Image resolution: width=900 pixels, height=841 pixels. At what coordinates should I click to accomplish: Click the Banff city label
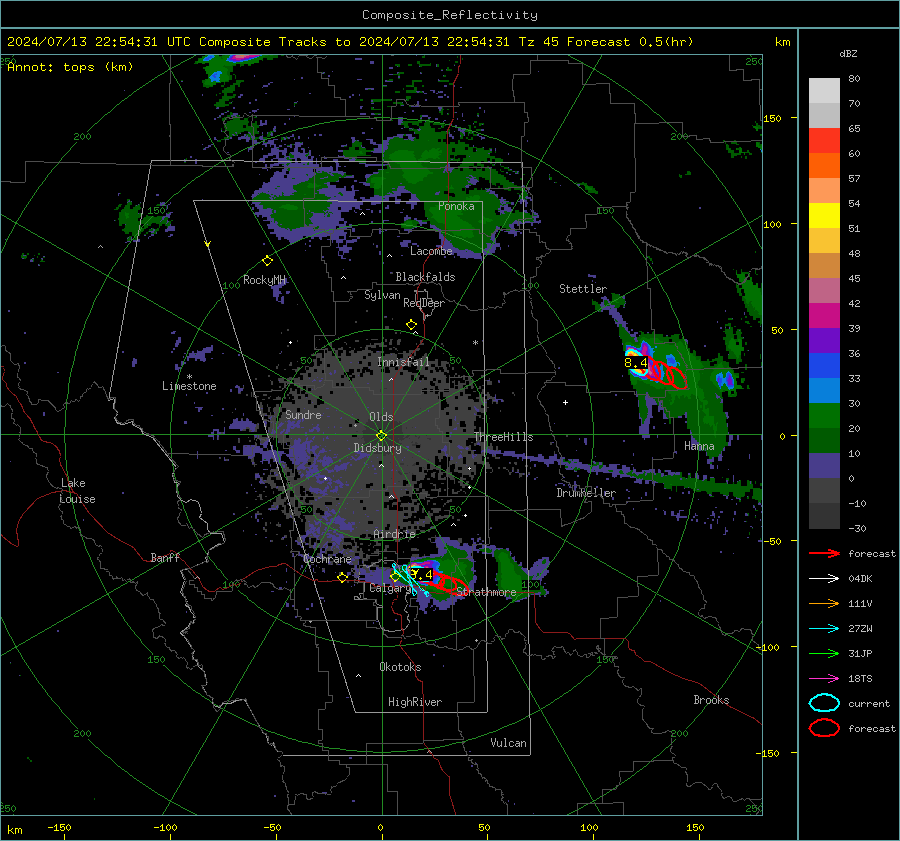click(x=165, y=557)
